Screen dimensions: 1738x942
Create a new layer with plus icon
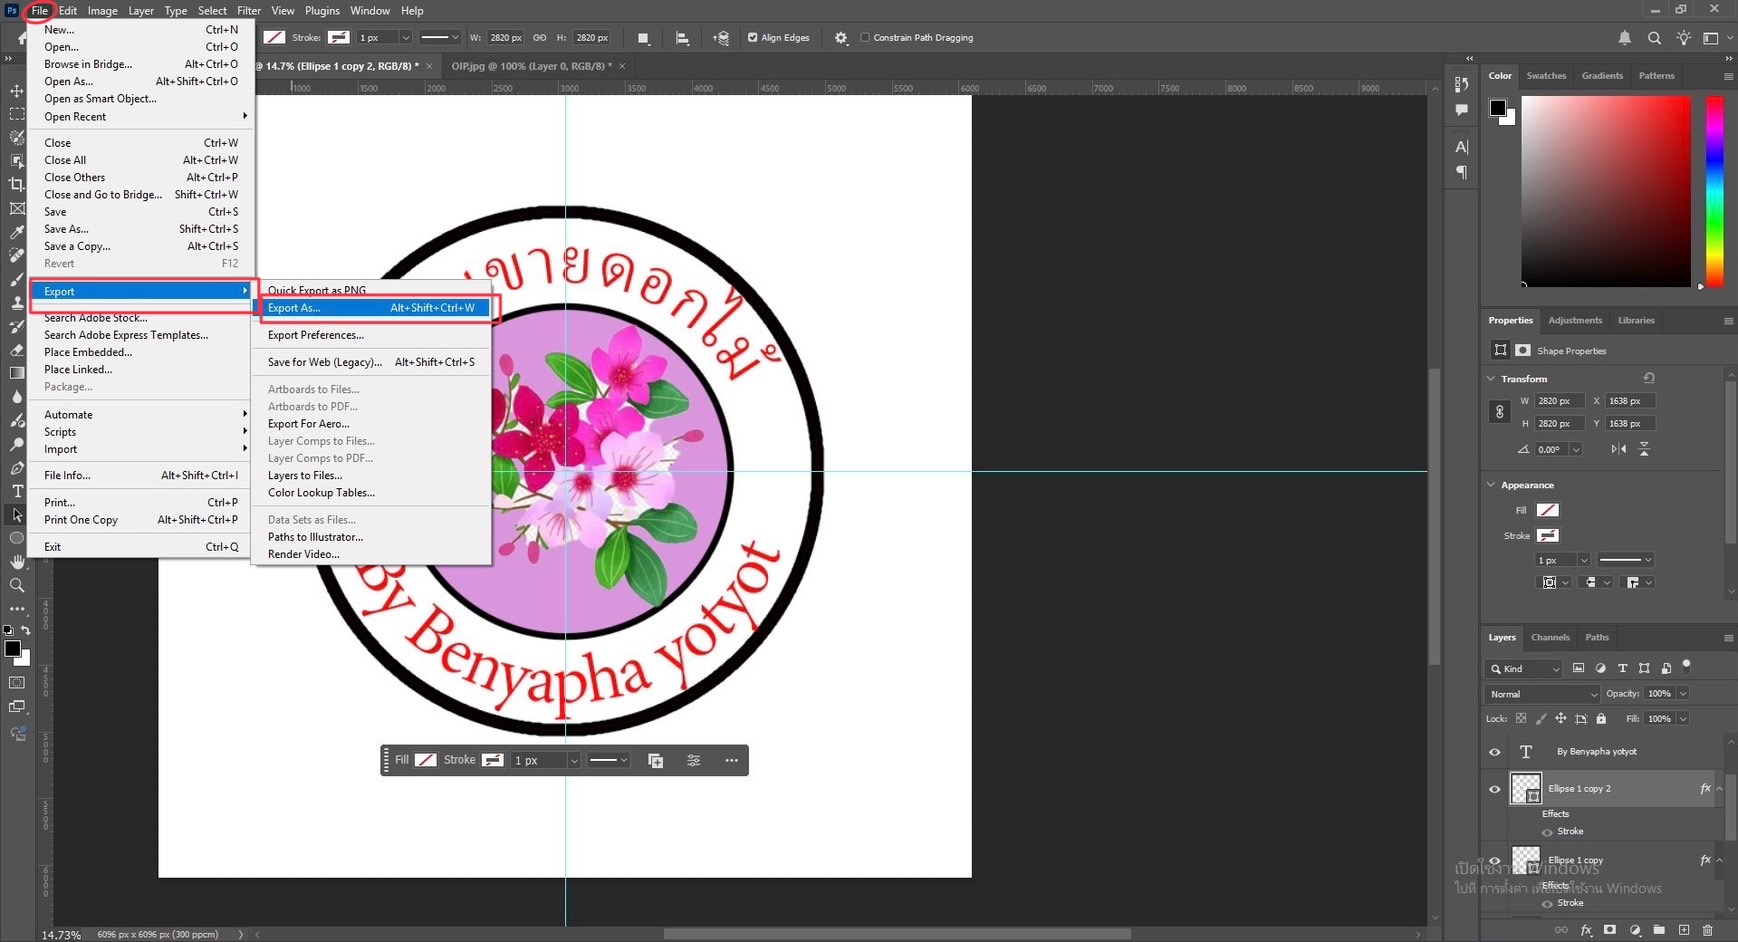(1683, 930)
